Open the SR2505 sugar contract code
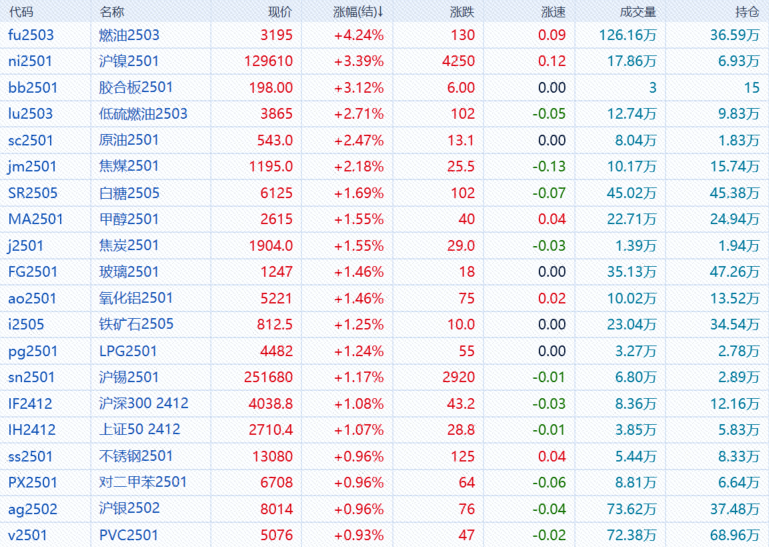 point(31,193)
